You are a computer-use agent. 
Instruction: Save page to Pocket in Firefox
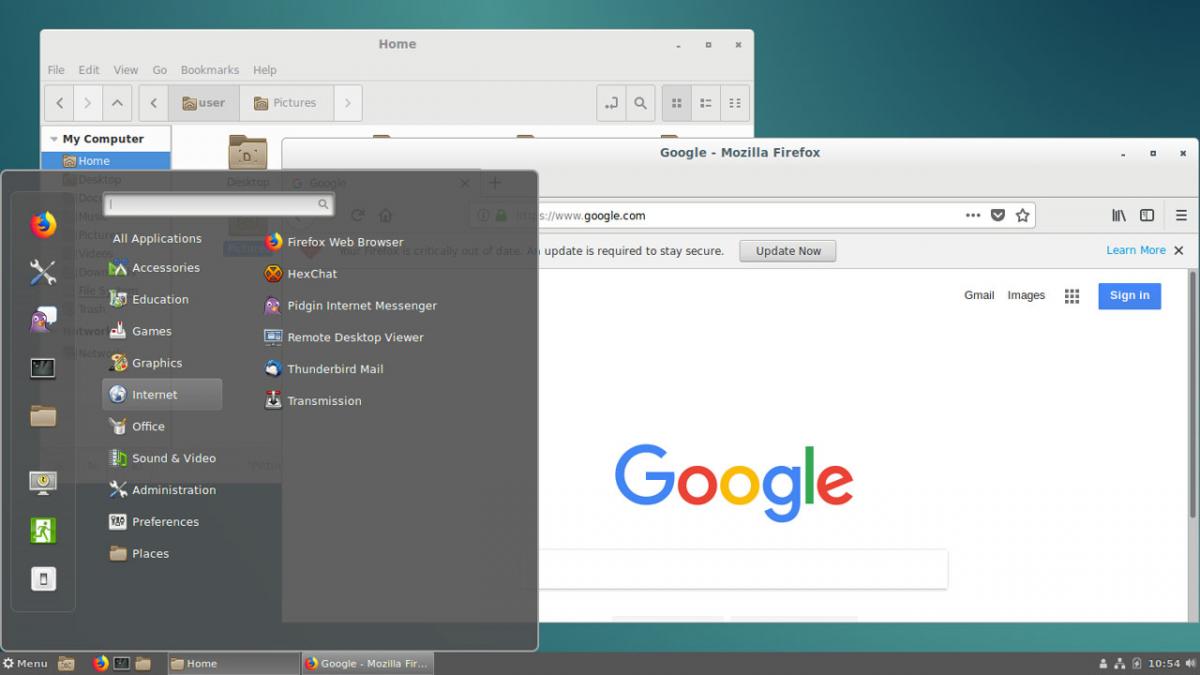point(998,215)
